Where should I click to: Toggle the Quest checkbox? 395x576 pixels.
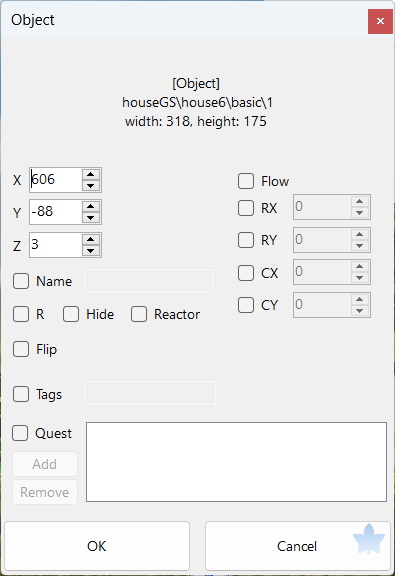pos(20,433)
